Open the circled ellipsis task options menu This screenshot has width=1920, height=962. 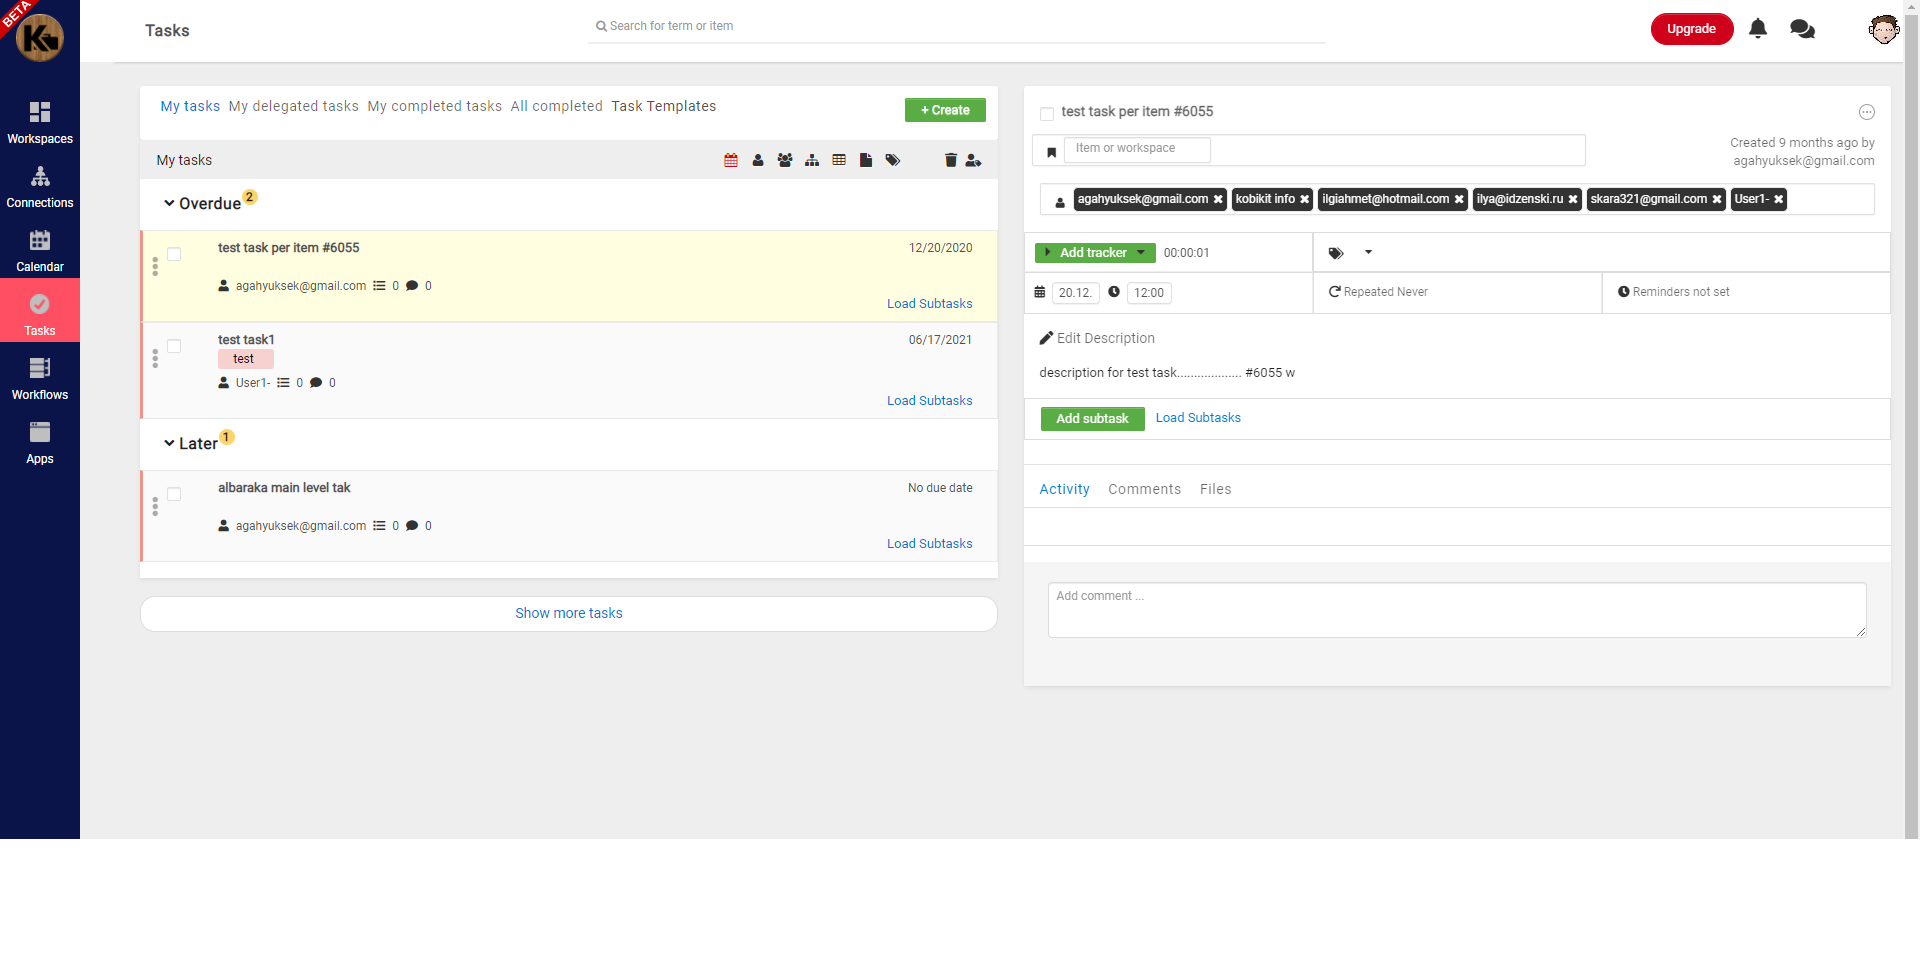1866,112
